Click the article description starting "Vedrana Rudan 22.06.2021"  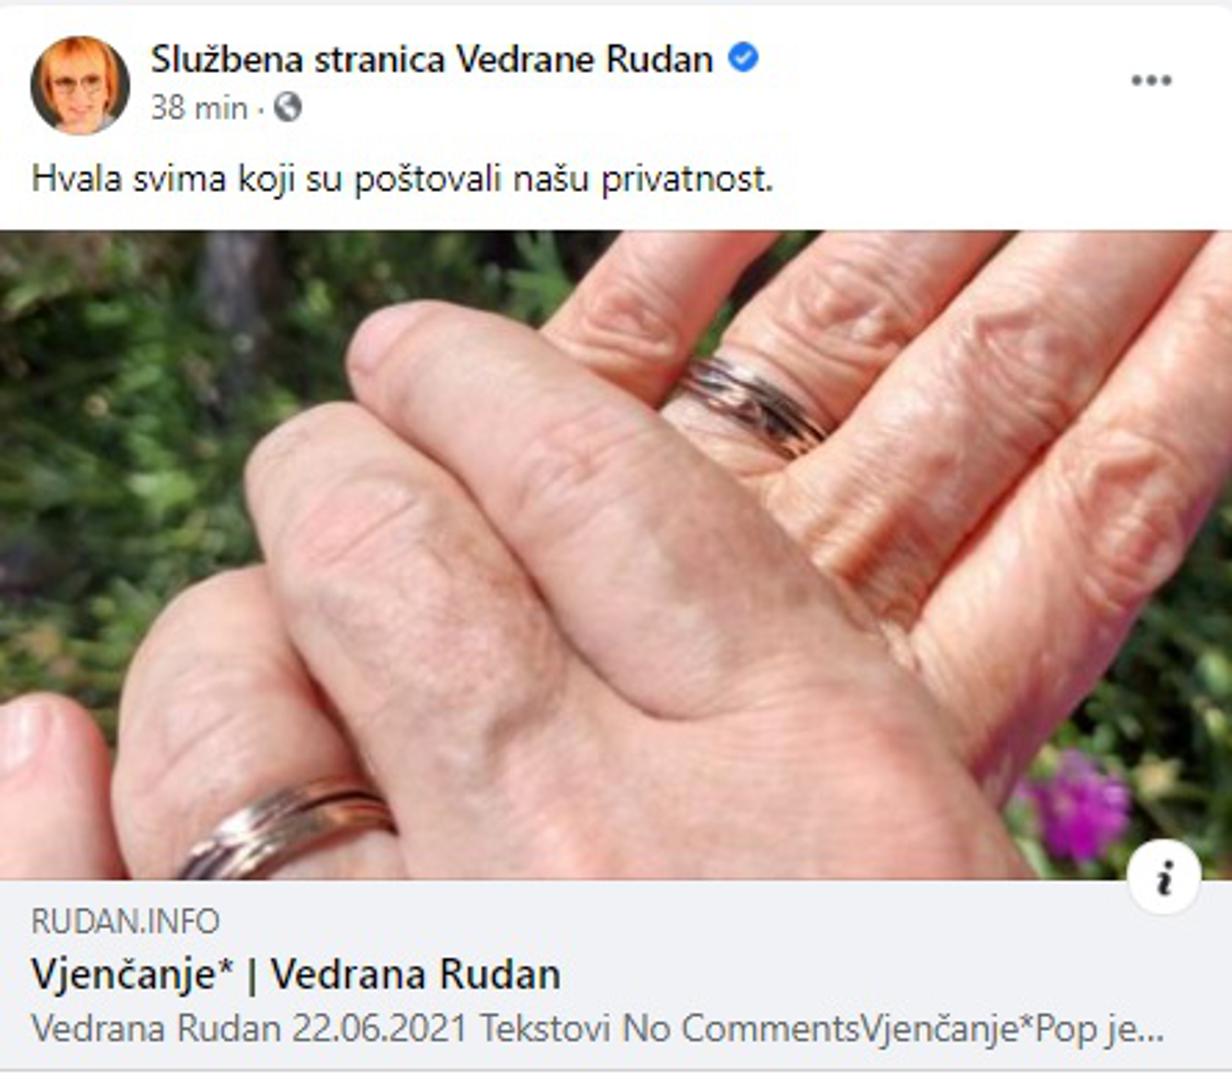pos(597,1028)
